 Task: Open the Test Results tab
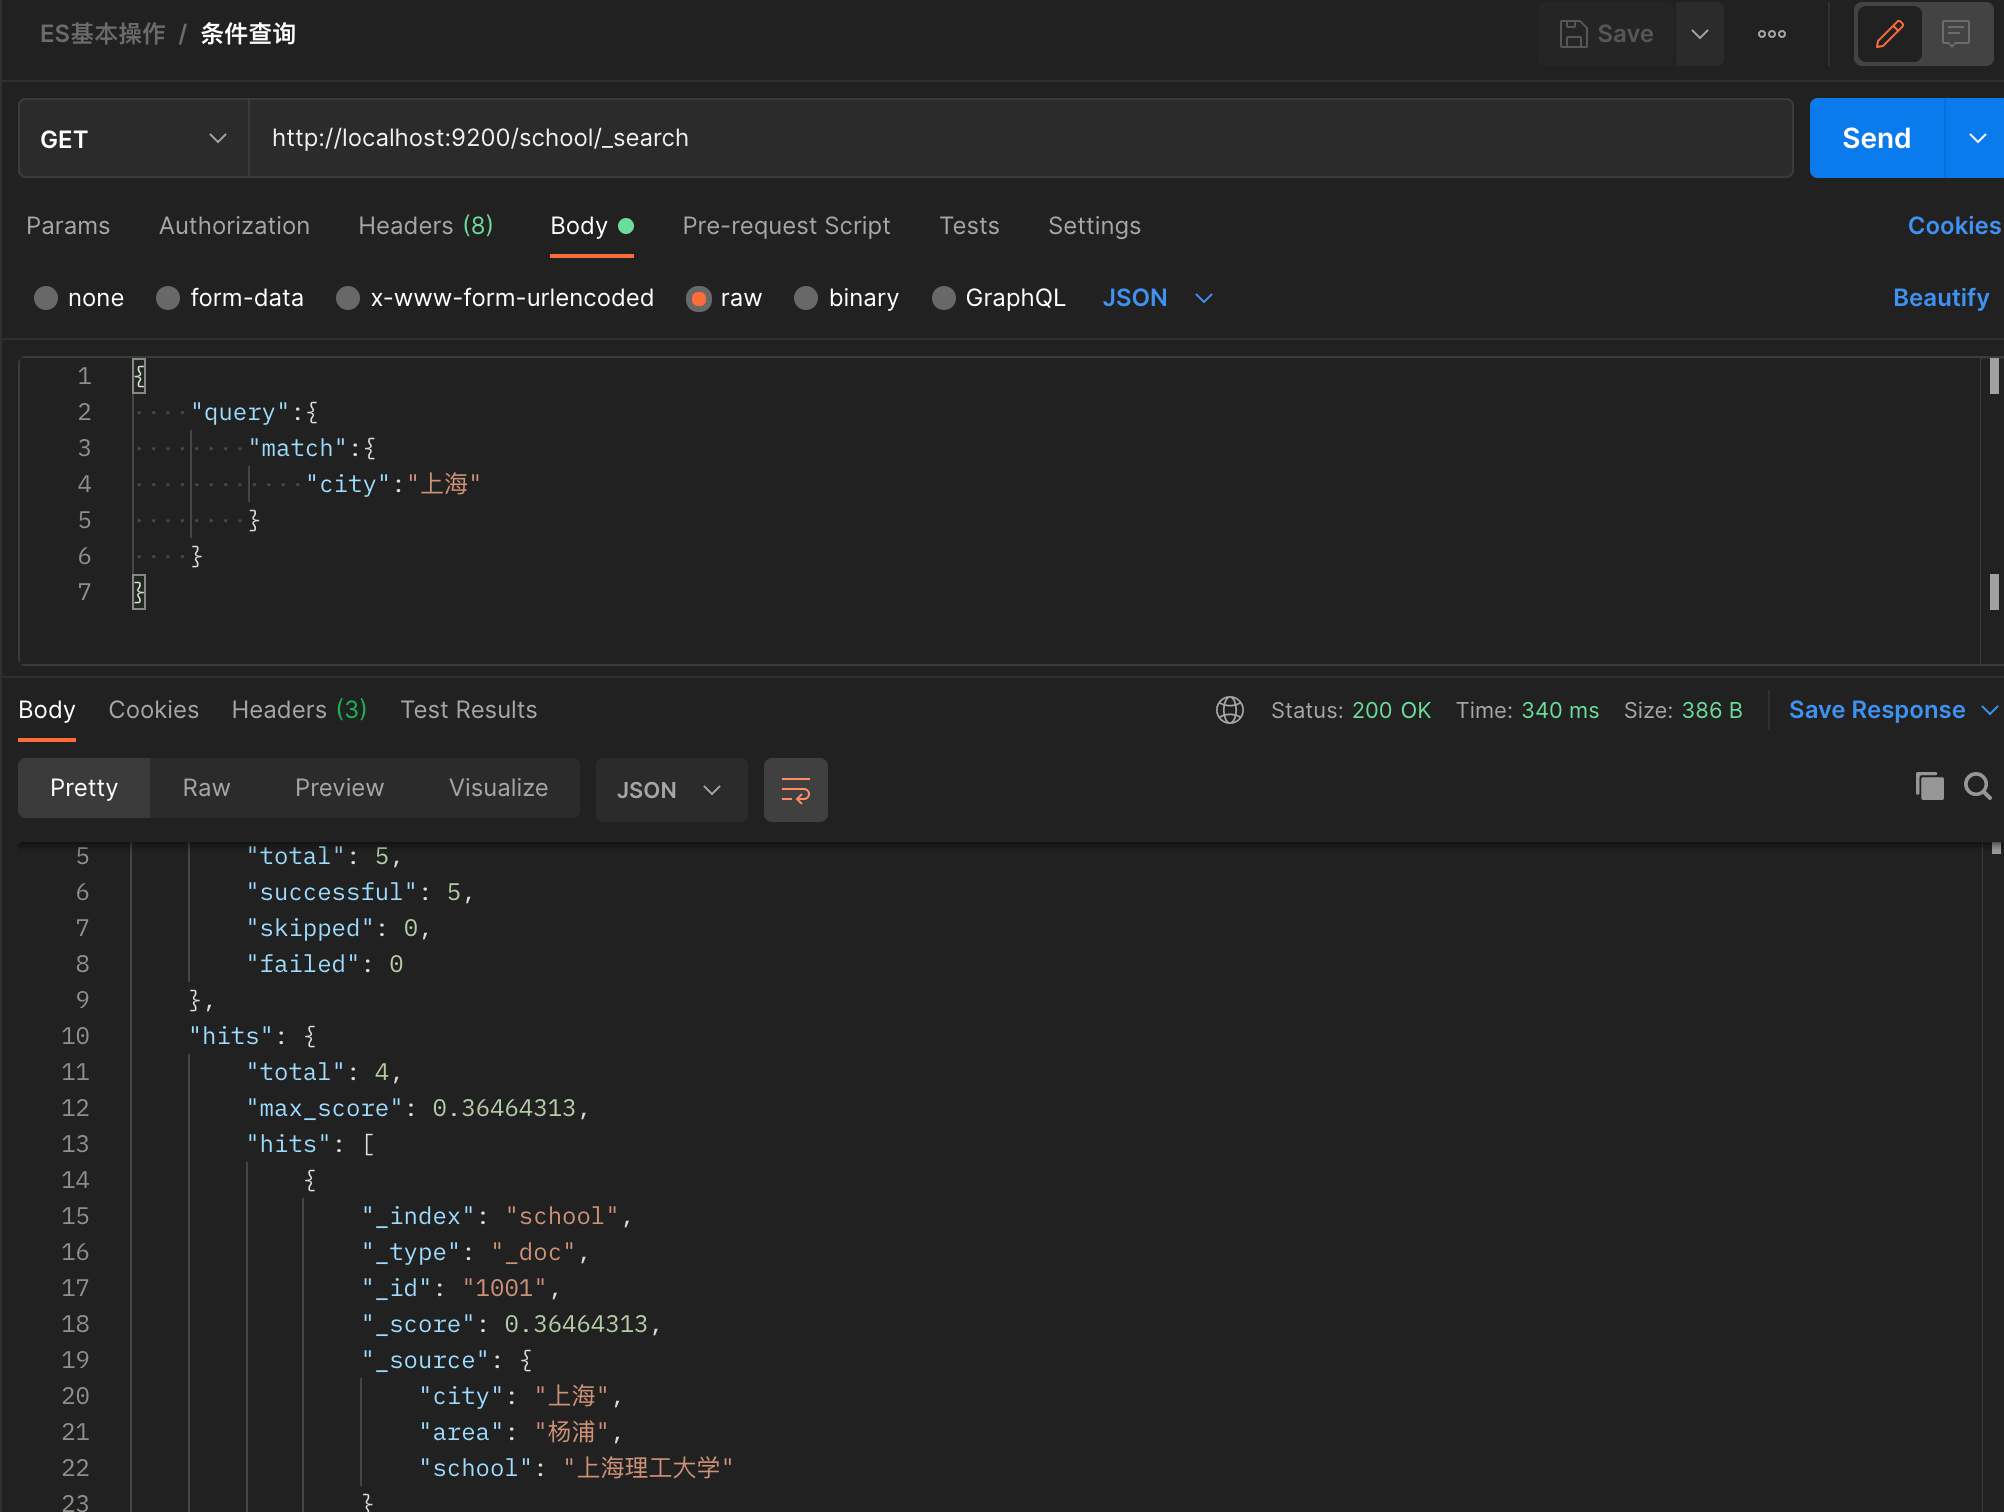[x=468, y=710]
